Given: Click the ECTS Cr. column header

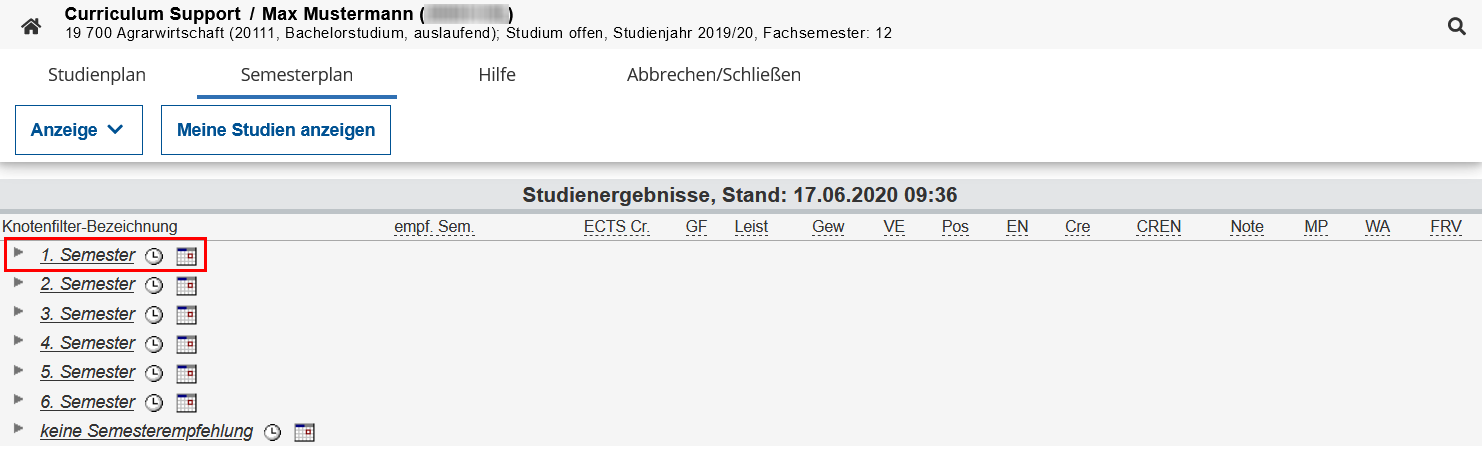Looking at the screenshot, I should pos(616,227).
